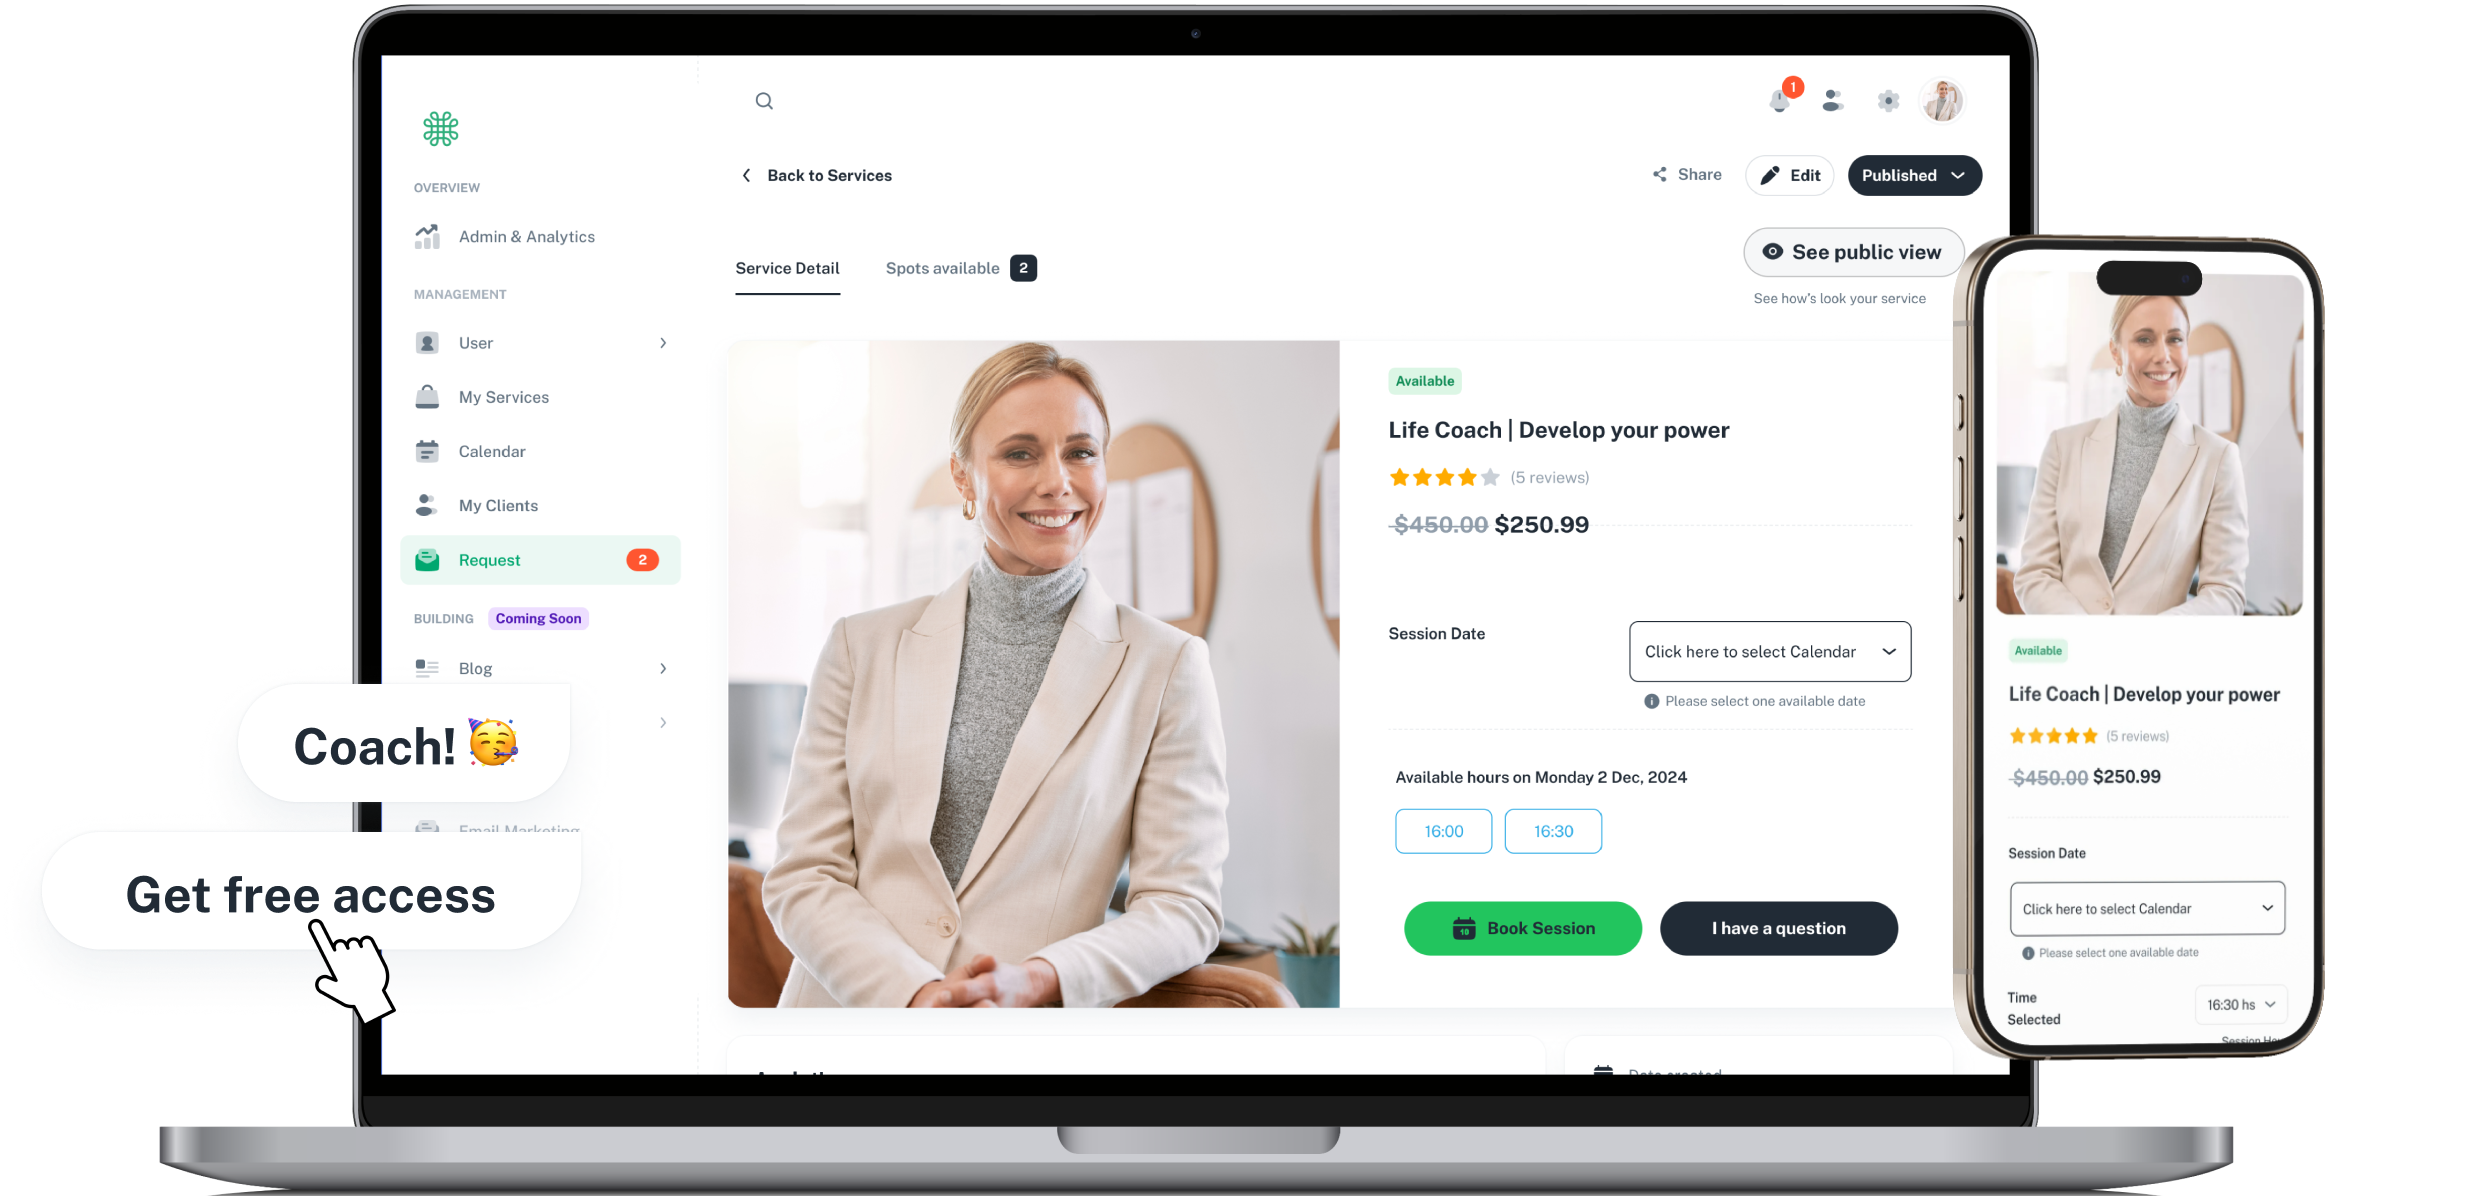Select the Service Detail tab

coord(788,267)
